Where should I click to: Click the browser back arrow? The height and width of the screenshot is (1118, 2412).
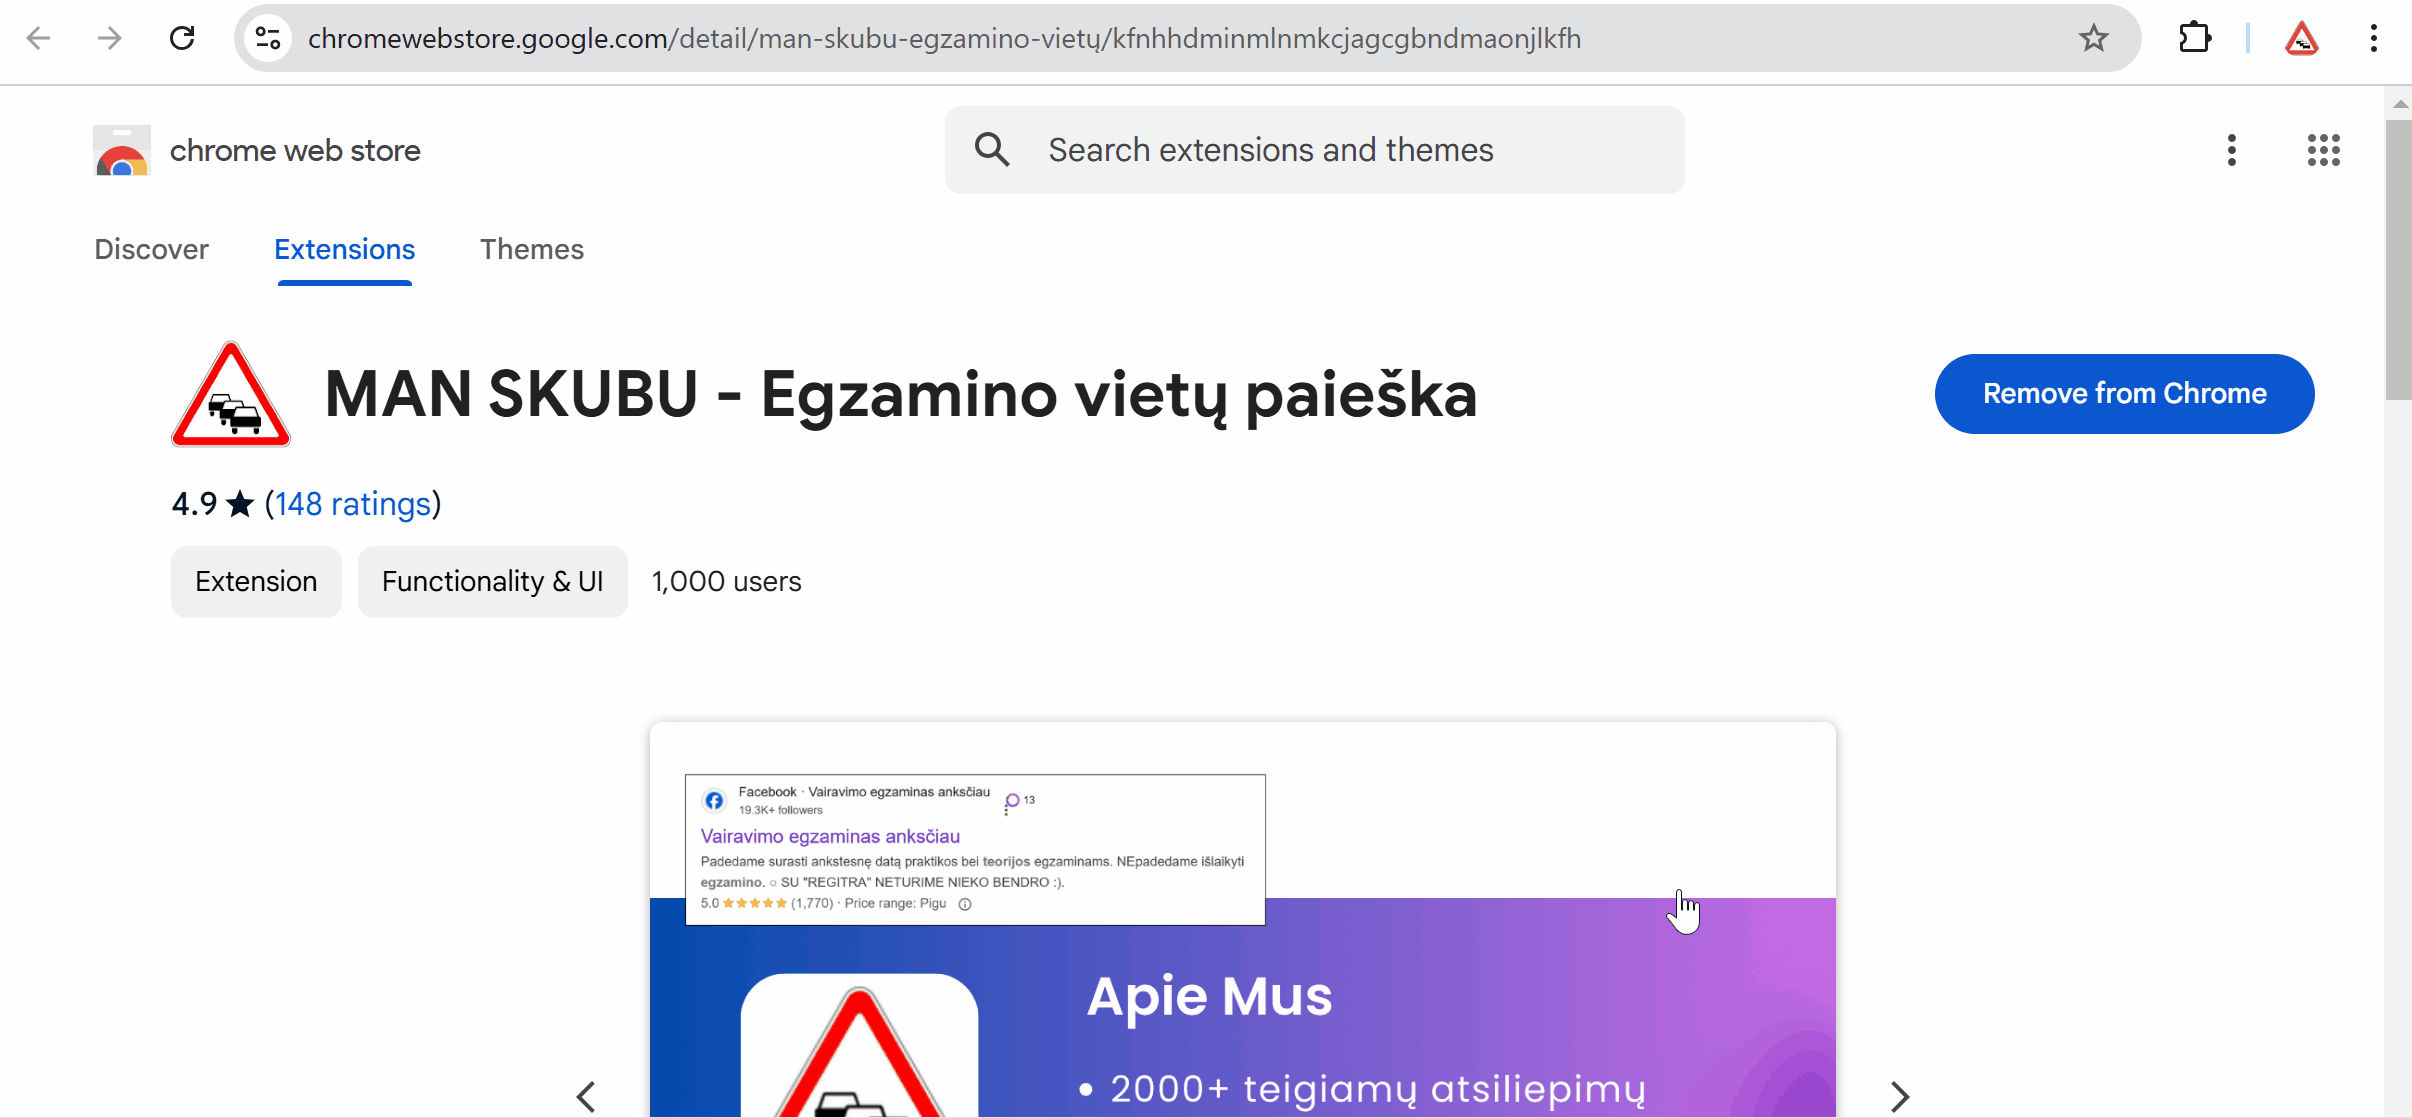click(x=38, y=38)
